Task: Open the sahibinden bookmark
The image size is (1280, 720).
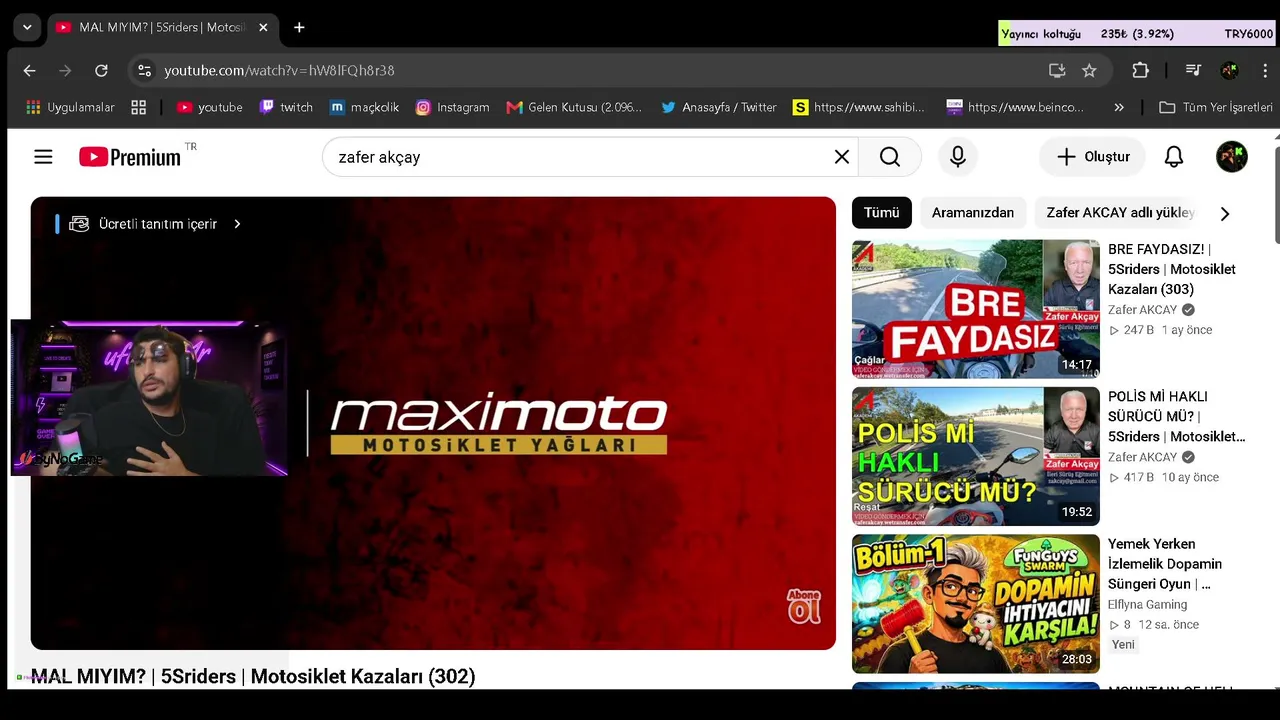Action: [x=859, y=107]
